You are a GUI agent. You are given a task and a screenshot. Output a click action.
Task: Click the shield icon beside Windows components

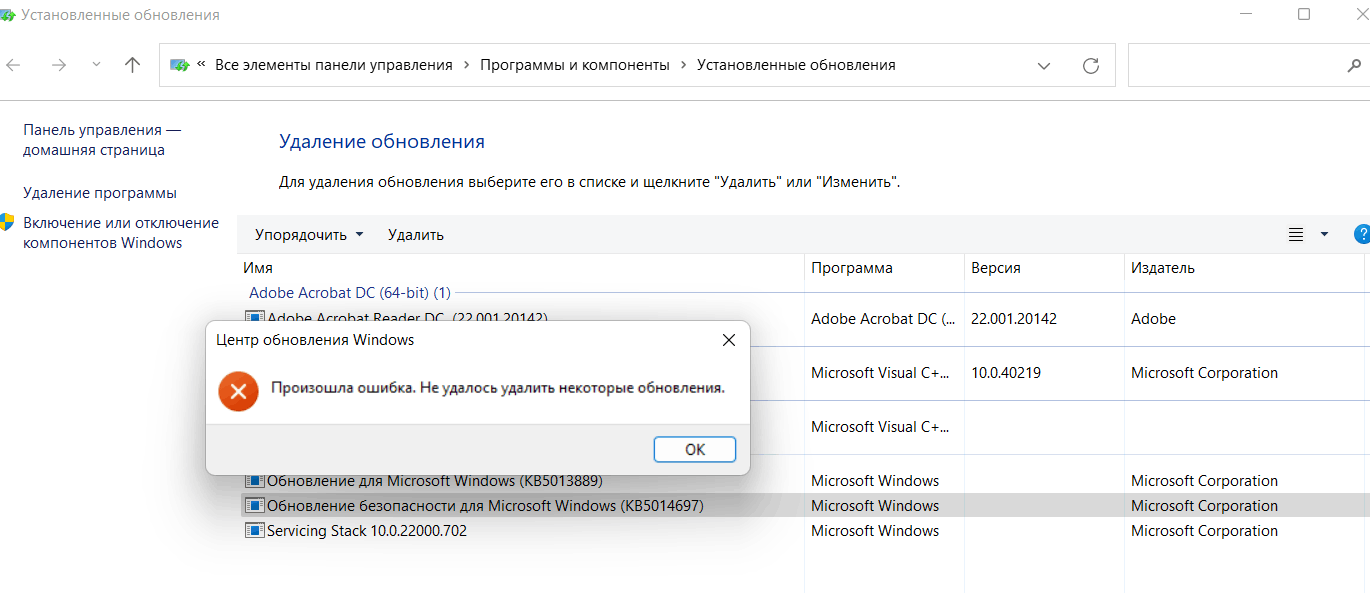click(8, 223)
